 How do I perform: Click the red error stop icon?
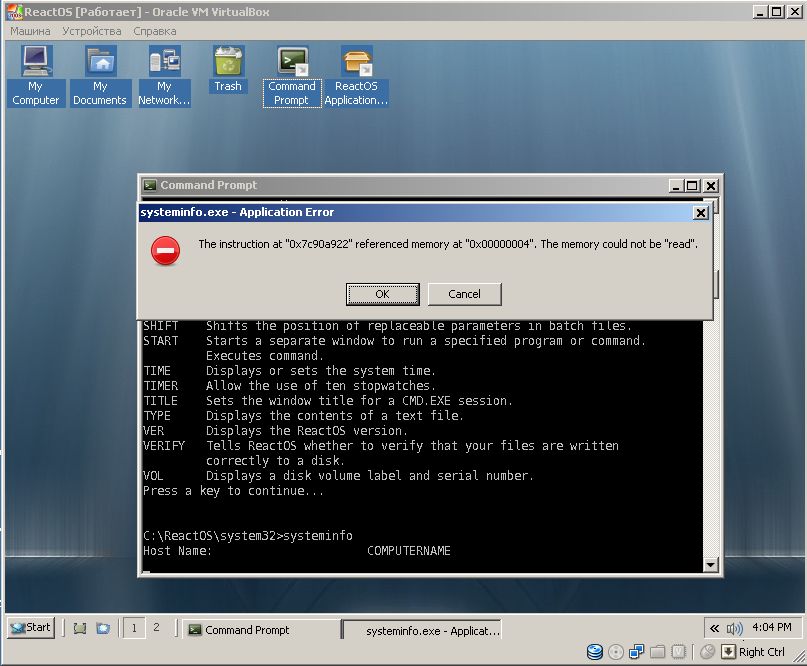[165, 251]
